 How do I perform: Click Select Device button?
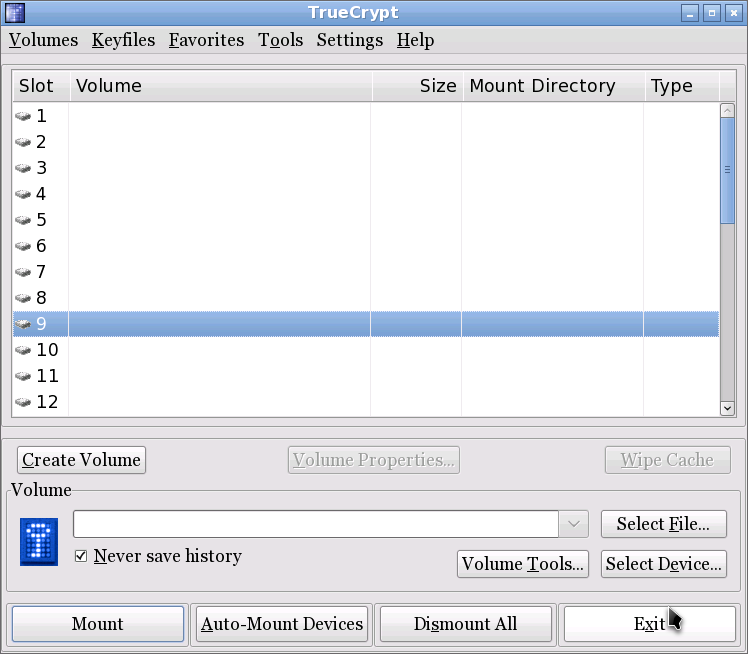[x=664, y=564]
